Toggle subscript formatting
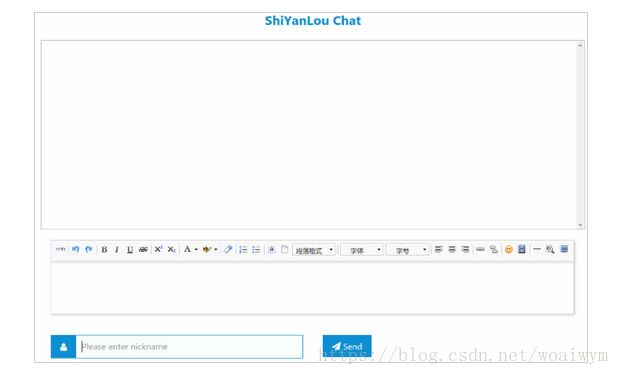This screenshot has width=619, height=375. (x=171, y=249)
